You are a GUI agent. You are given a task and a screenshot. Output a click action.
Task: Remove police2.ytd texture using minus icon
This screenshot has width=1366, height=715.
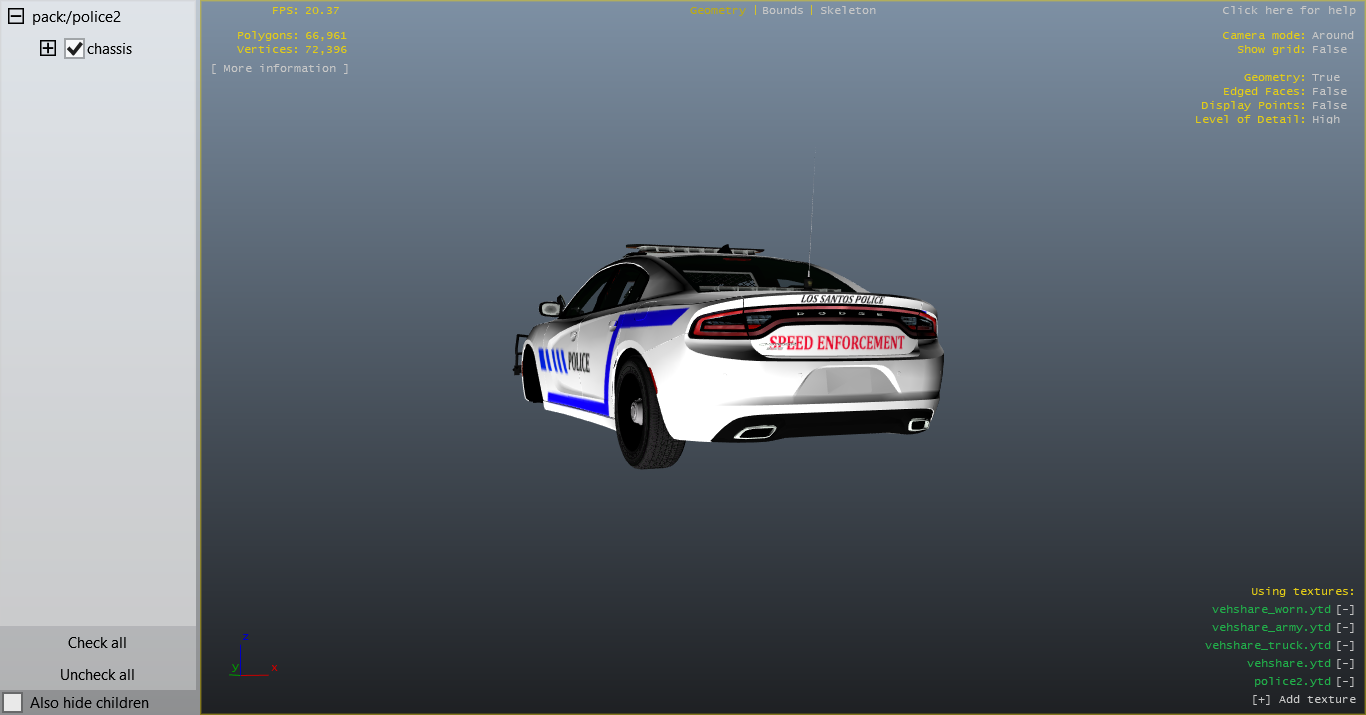[1345, 682]
